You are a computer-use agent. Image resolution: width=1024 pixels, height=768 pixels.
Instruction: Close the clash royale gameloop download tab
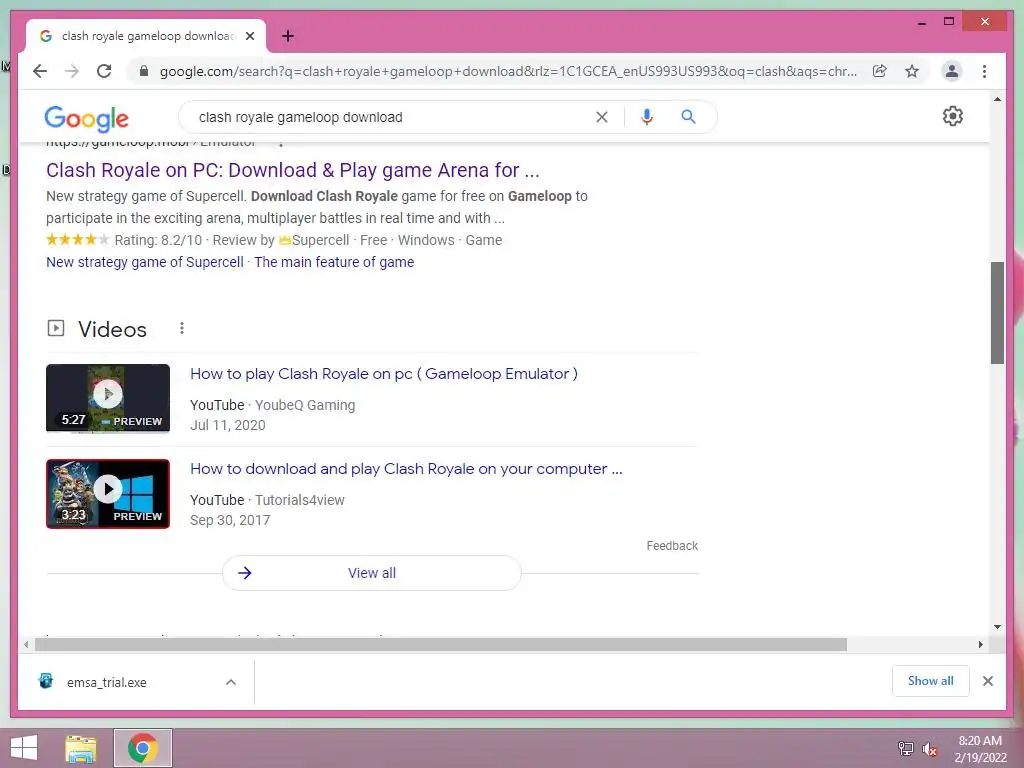249,36
